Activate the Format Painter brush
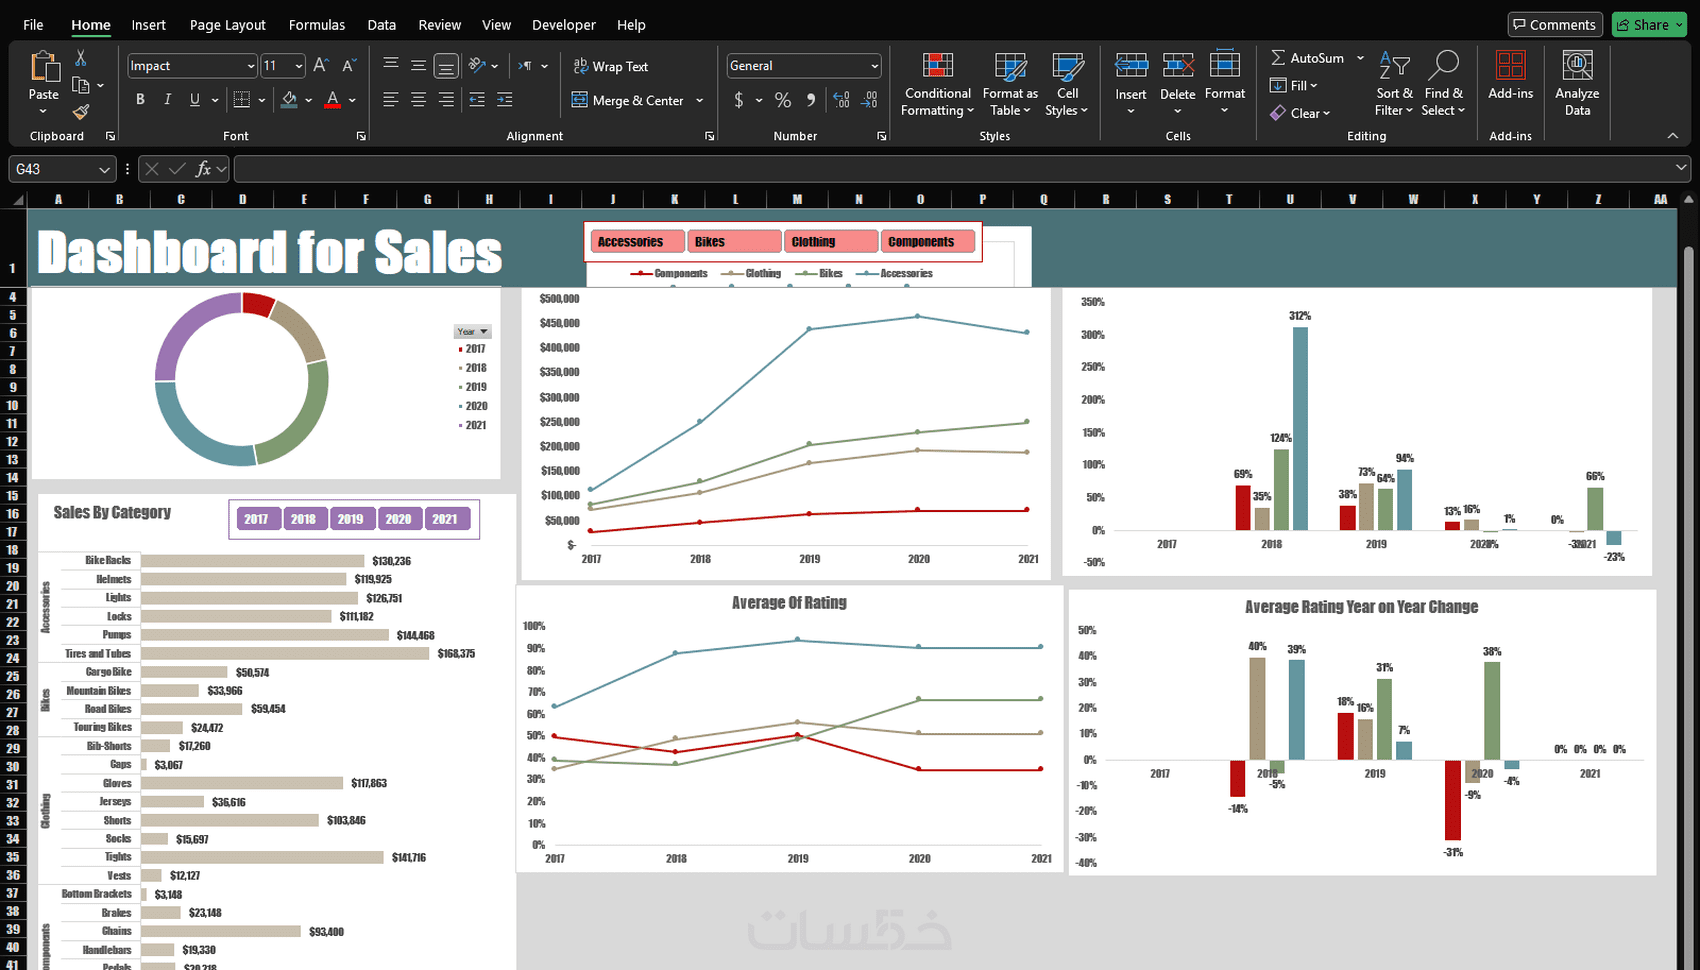Viewport: 1700px width, 970px height. (x=81, y=111)
